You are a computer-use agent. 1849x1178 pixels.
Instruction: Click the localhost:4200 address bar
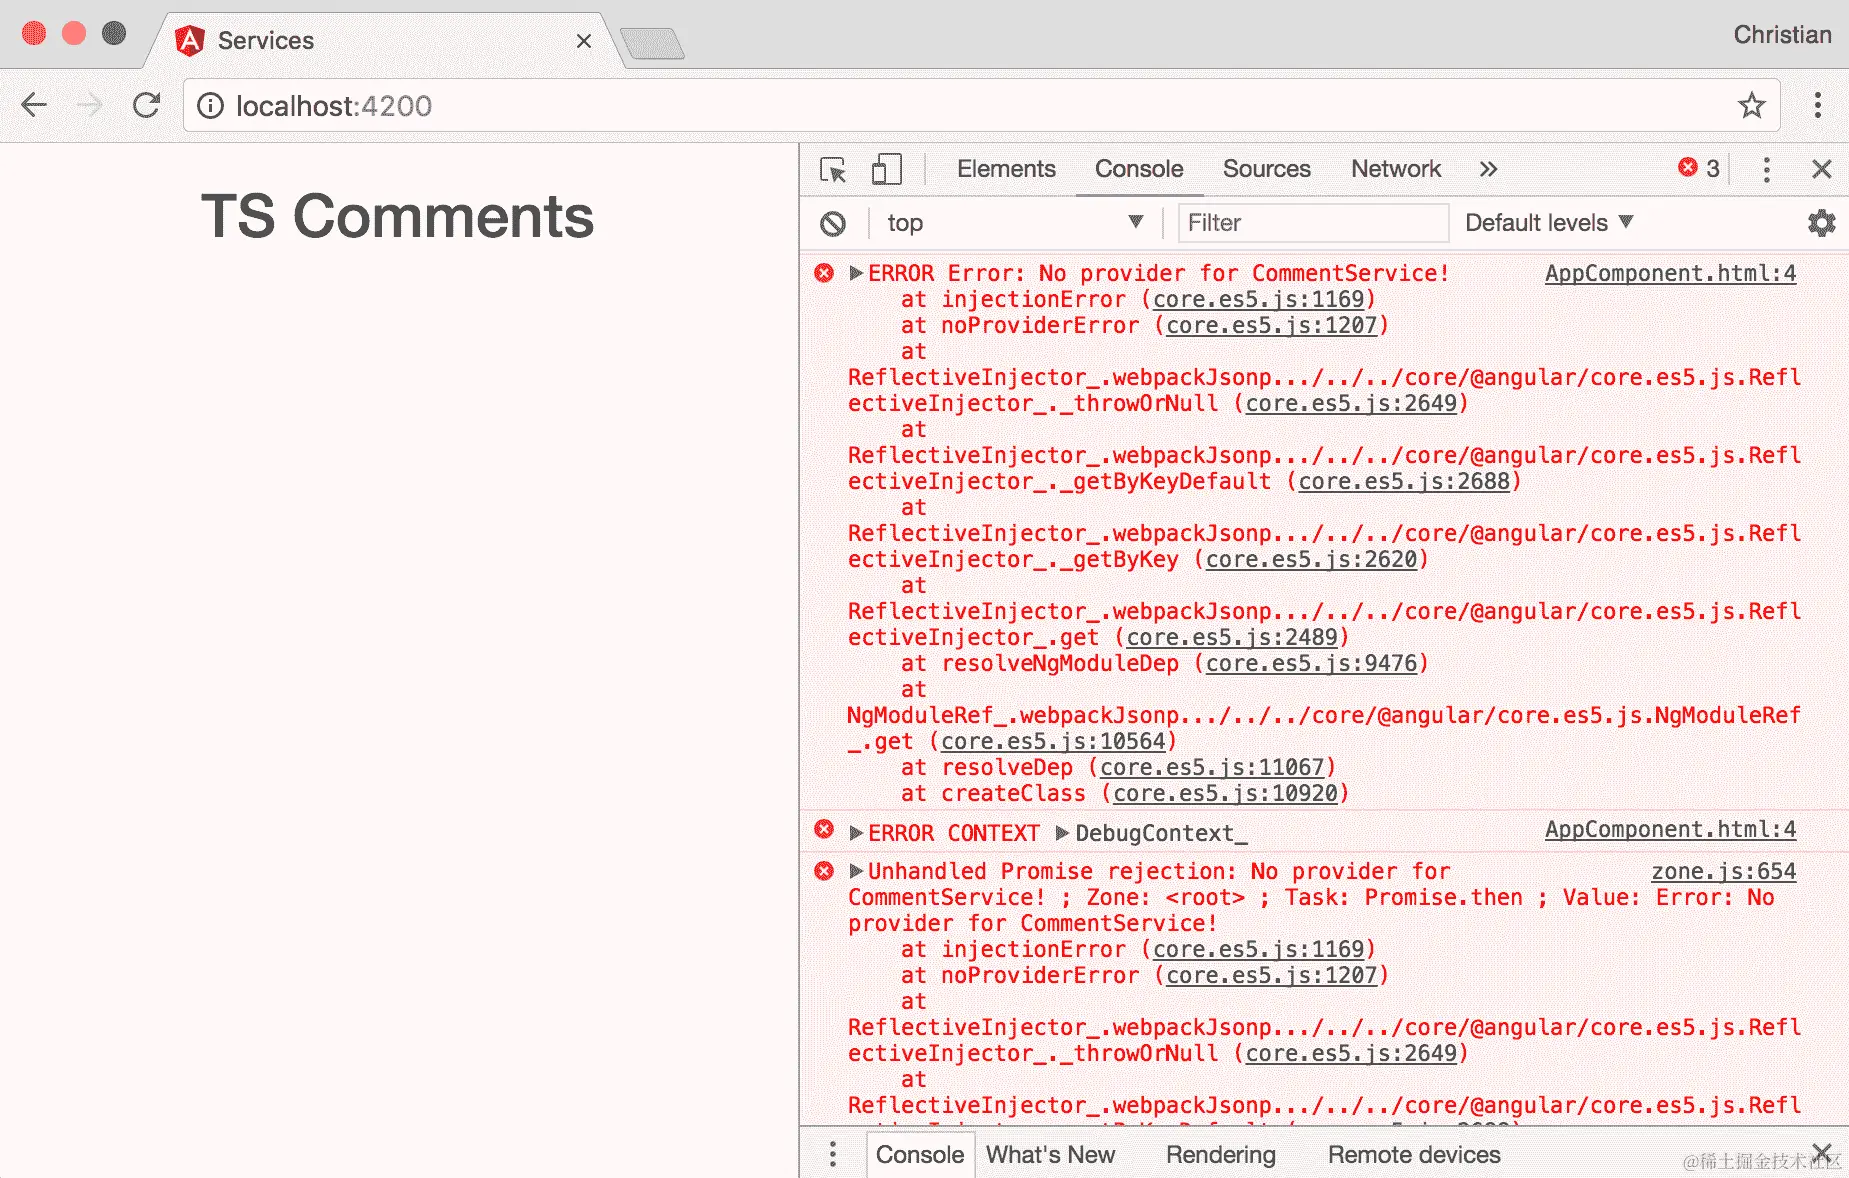tap(980, 105)
